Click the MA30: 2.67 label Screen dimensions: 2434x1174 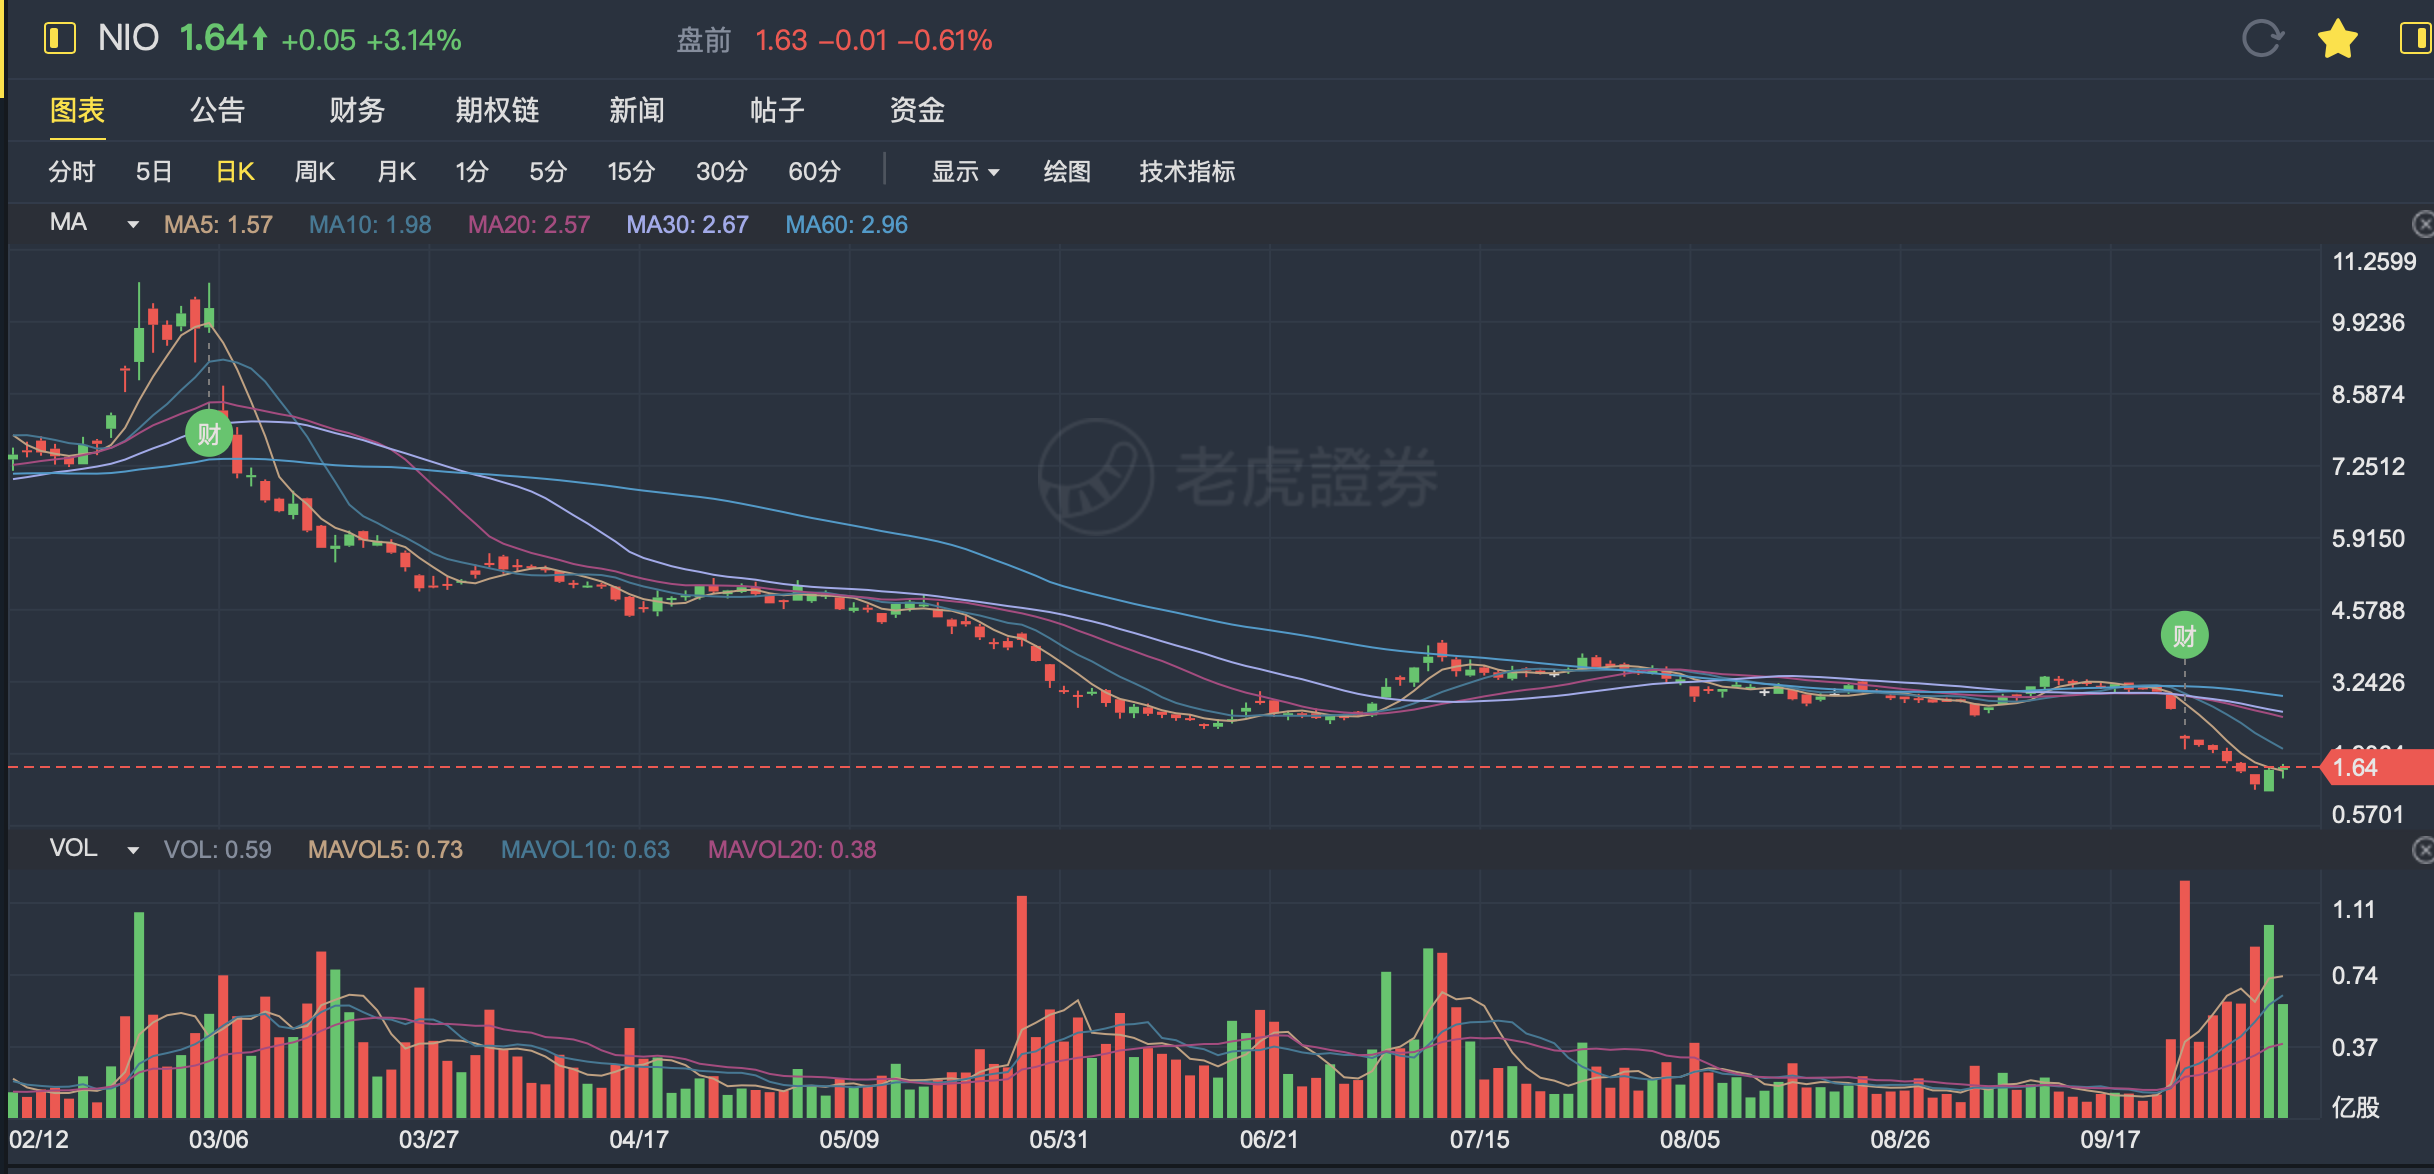tap(687, 225)
